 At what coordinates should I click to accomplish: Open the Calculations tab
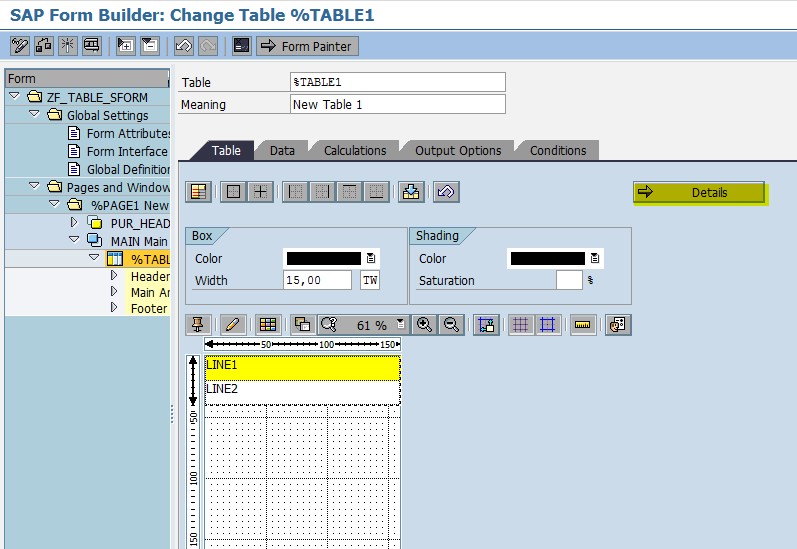pos(355,150)
